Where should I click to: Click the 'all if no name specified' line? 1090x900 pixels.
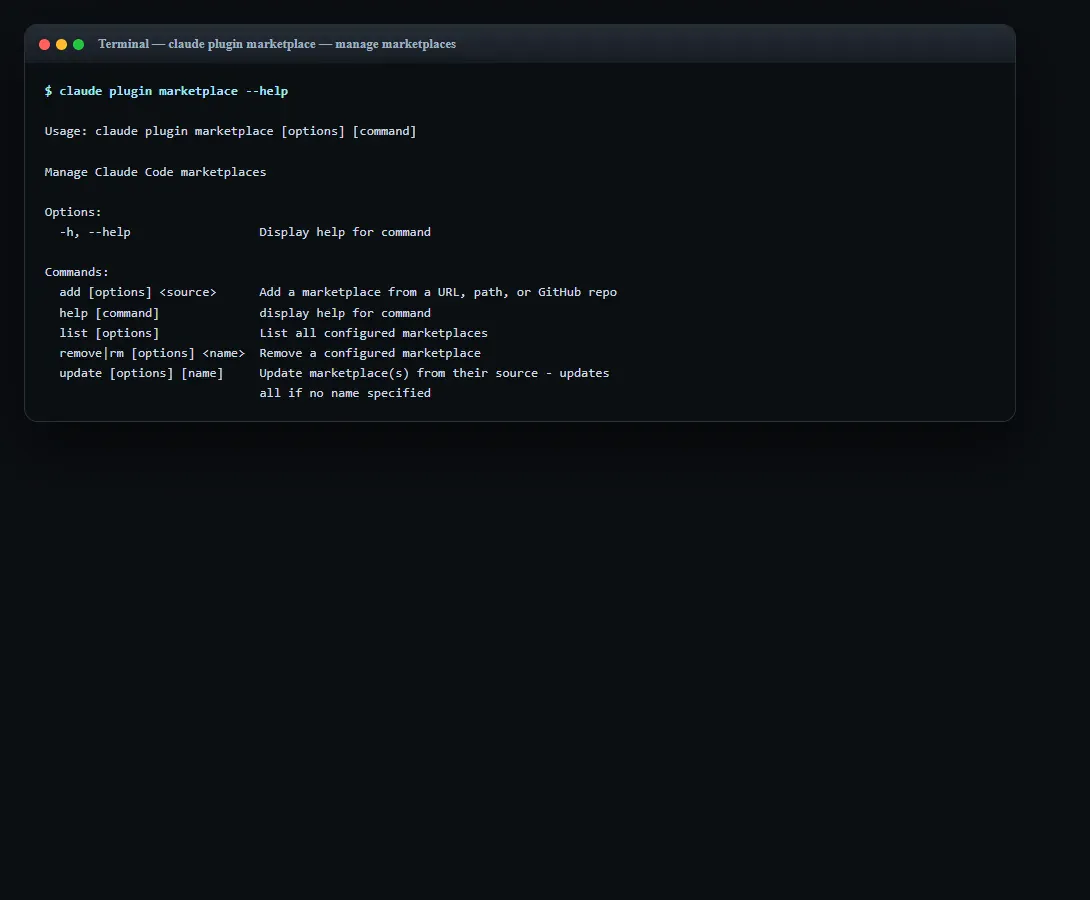coord(345,393)
